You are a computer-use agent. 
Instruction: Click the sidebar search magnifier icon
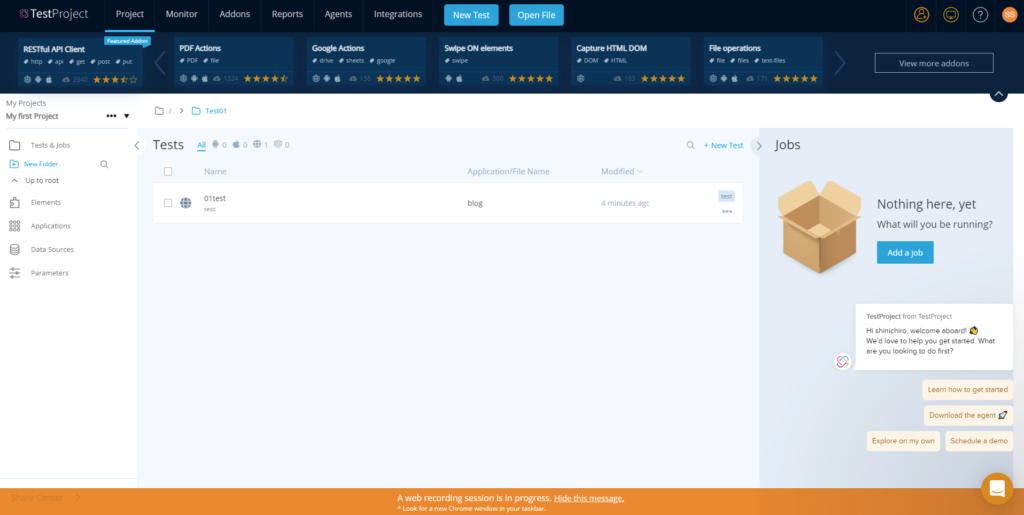[104, 164]
